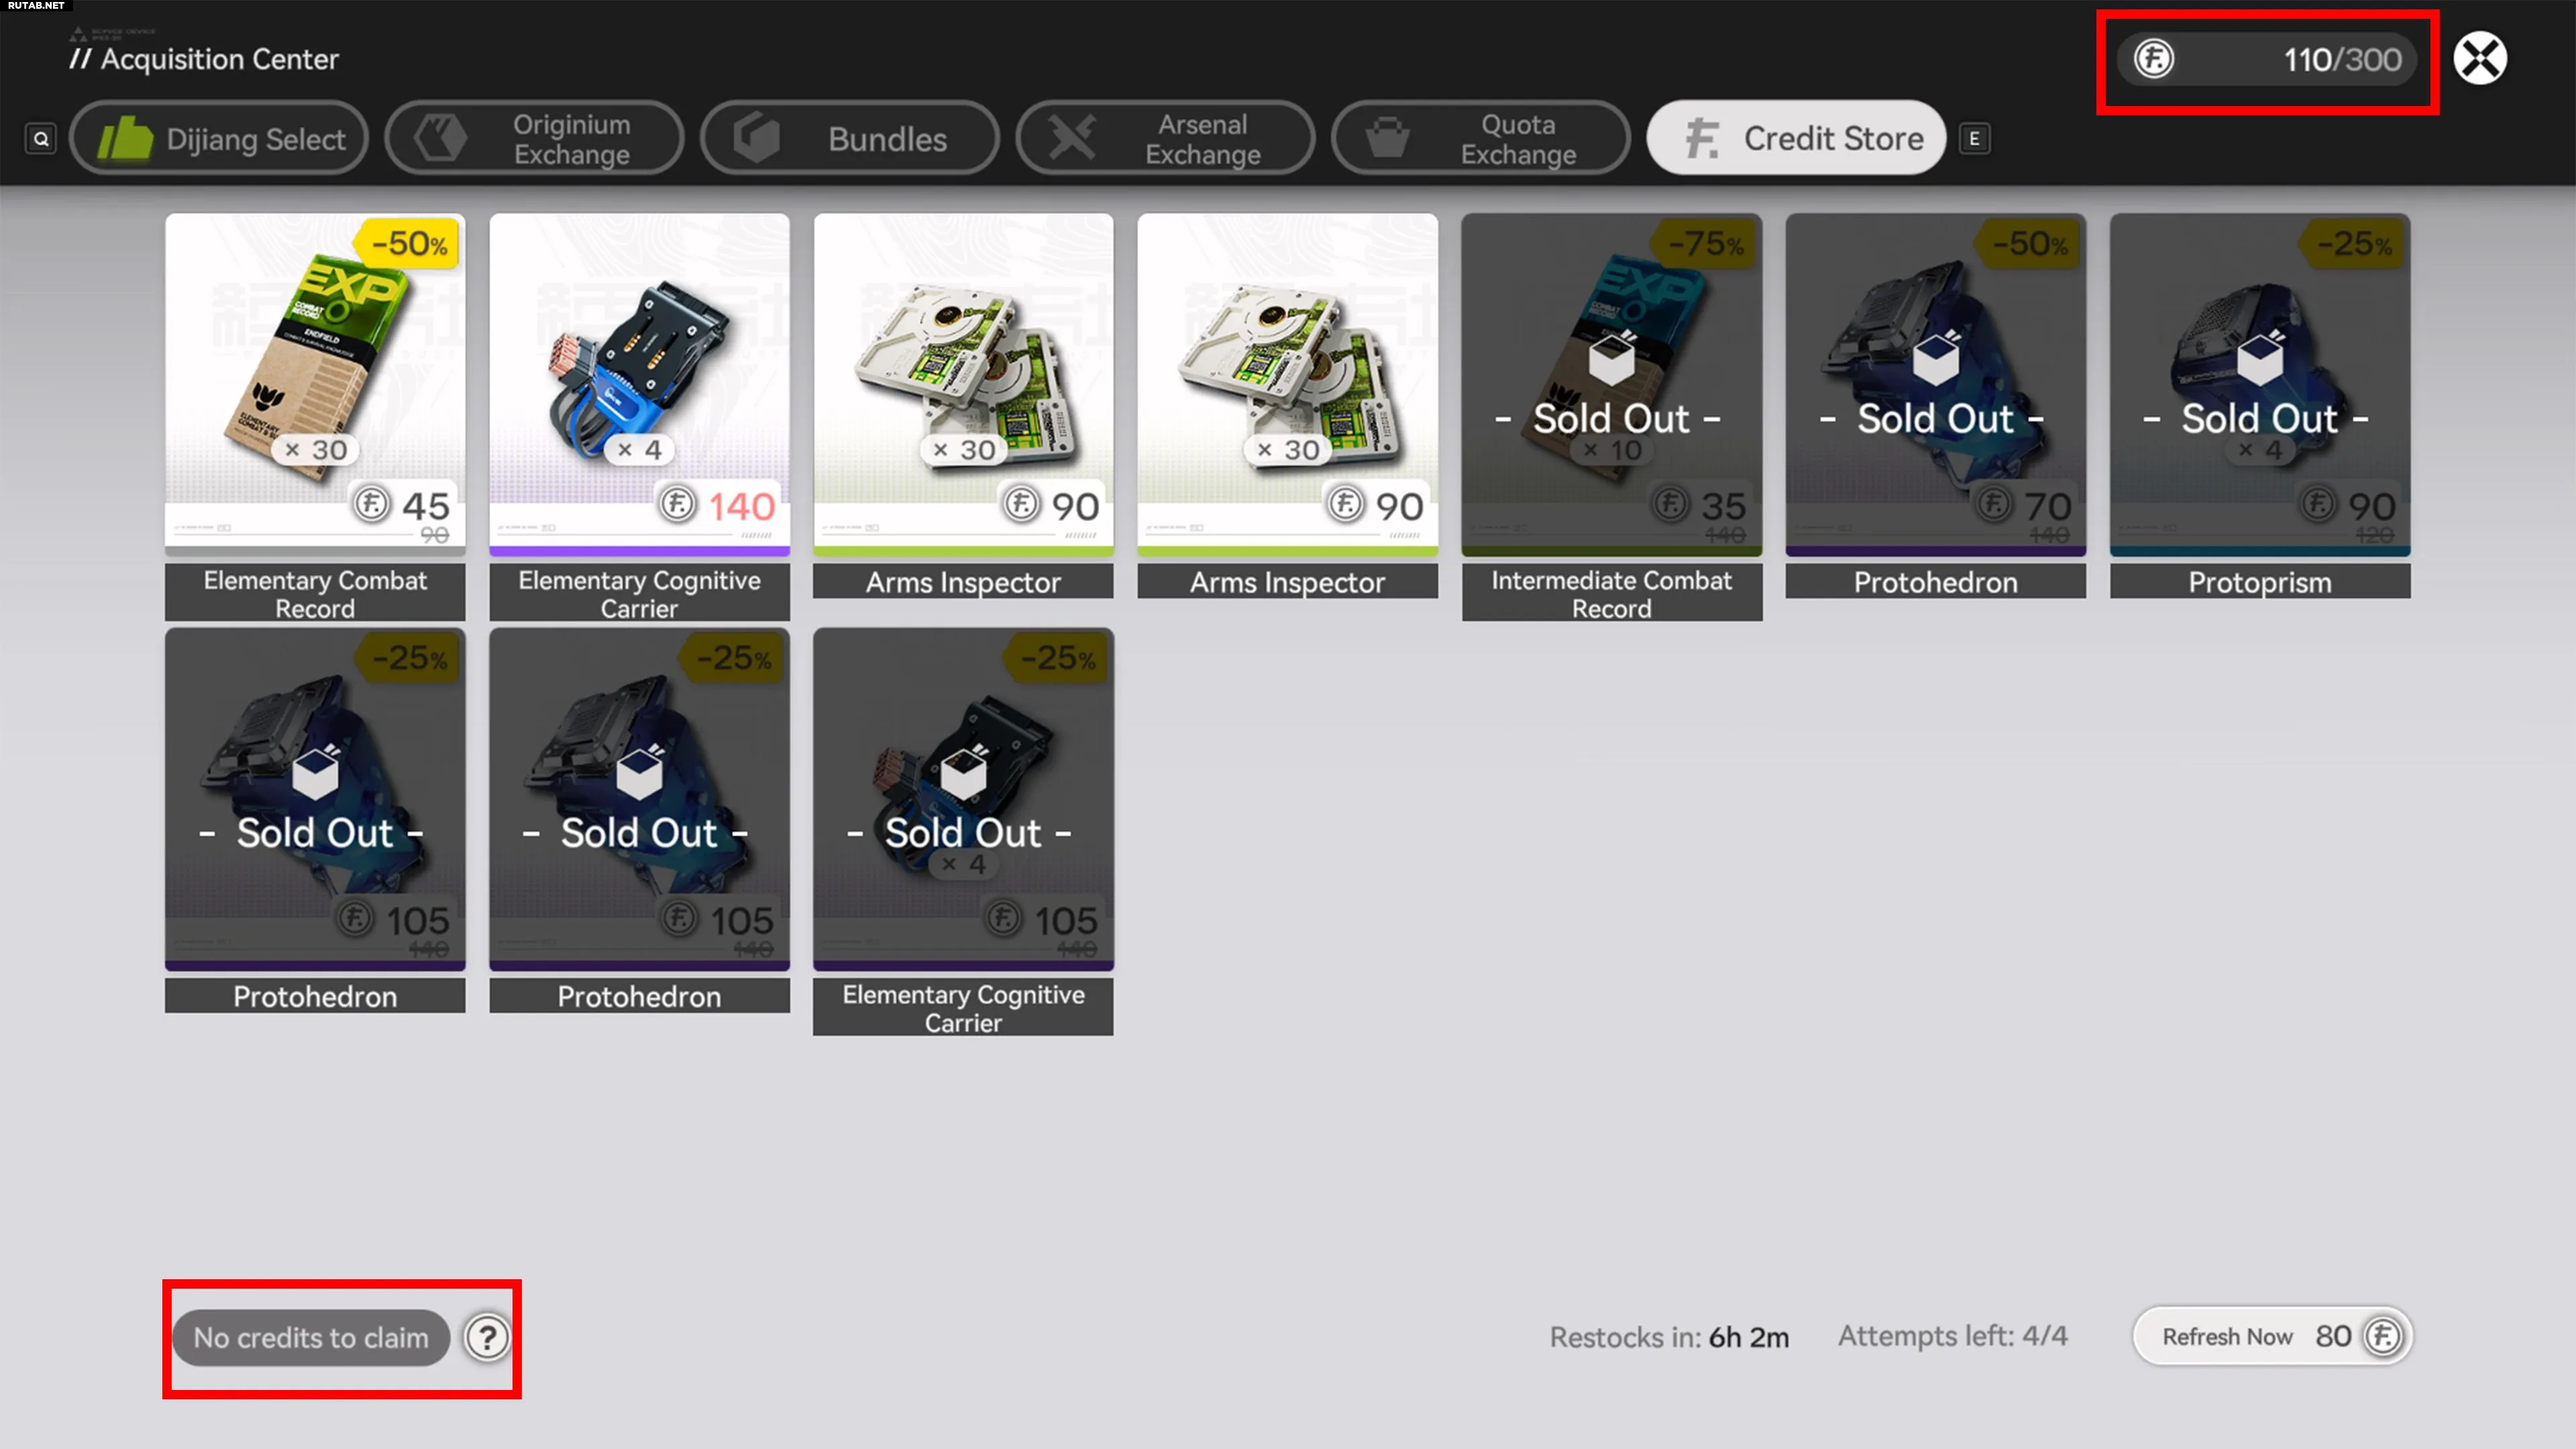Click the No credits to claim button

point(310,1337)
